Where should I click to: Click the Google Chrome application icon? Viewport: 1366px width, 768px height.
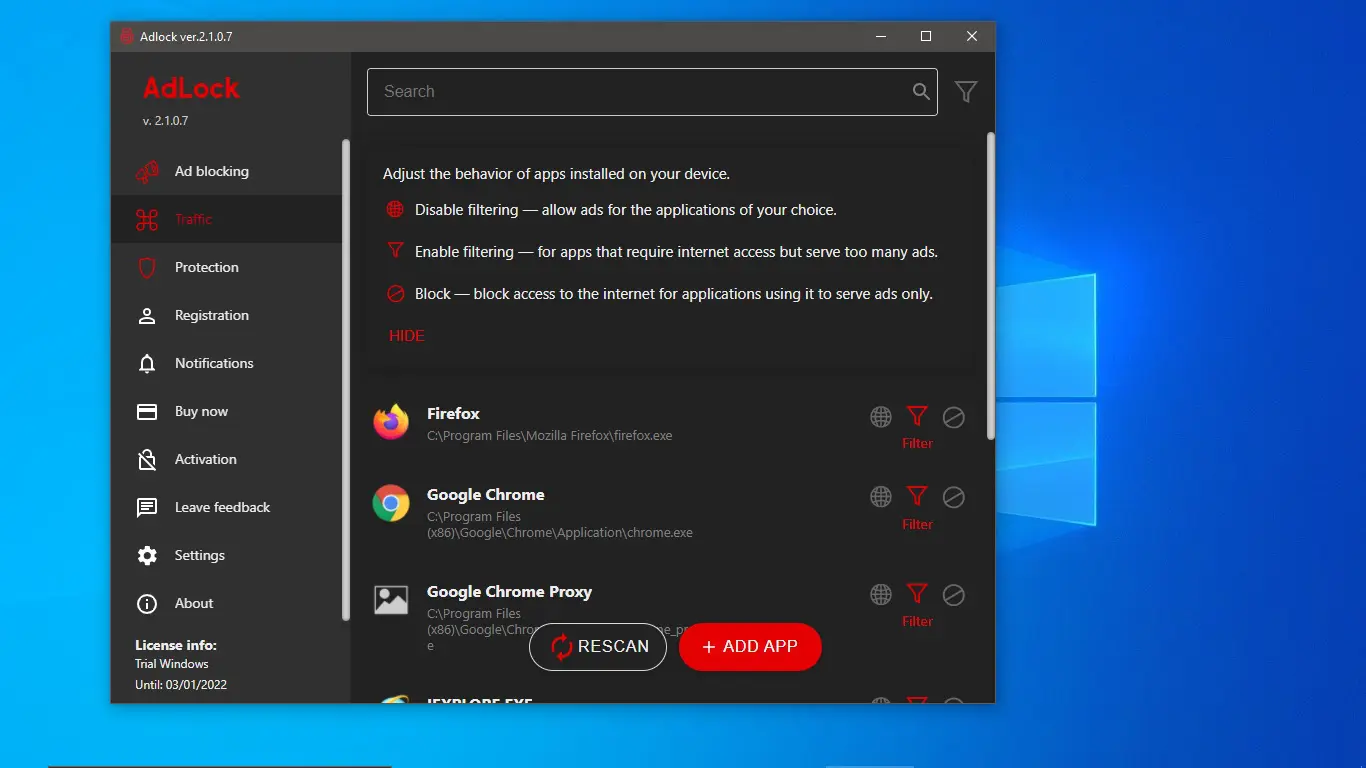[391, 503]
